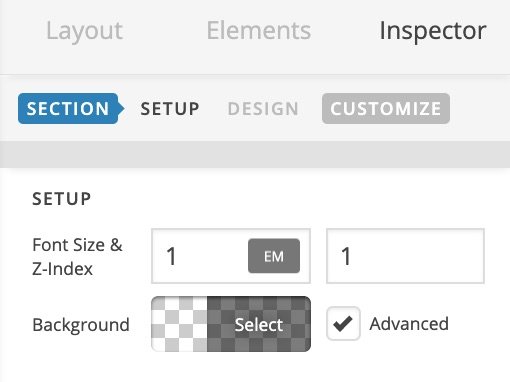Open the Elements tab
Viewport: 510px width, 382px height.
pyautogui.click(x=259, y=30)
